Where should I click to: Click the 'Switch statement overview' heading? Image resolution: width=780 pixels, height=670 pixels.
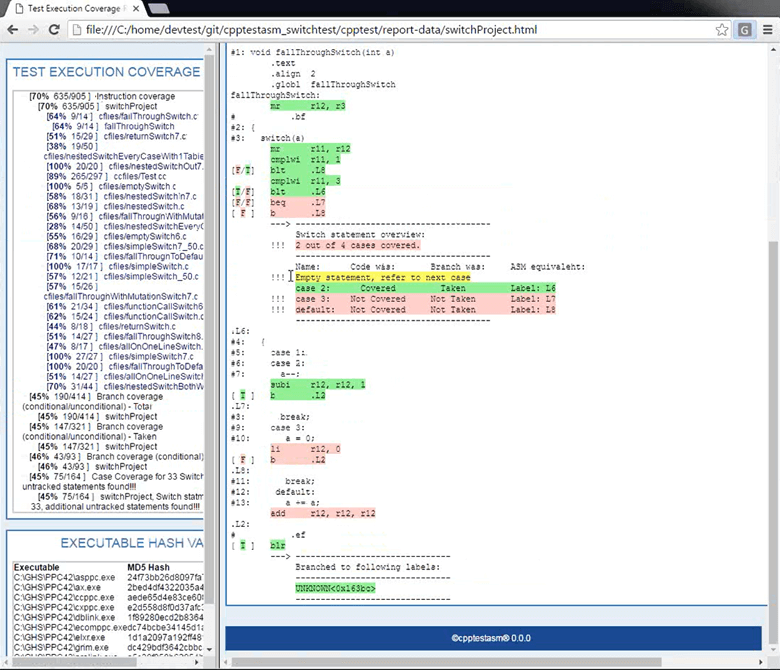[x=360, y=235]
